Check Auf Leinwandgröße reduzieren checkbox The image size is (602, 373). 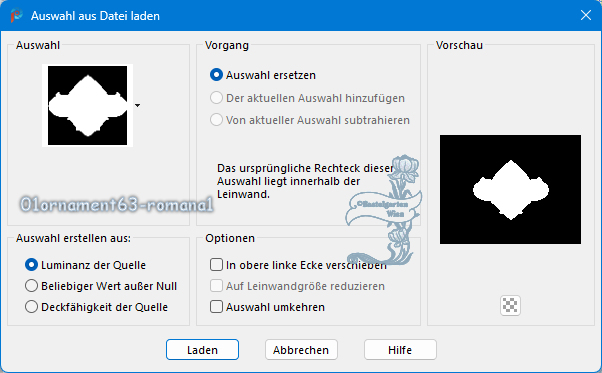click(x=216, y=286)
